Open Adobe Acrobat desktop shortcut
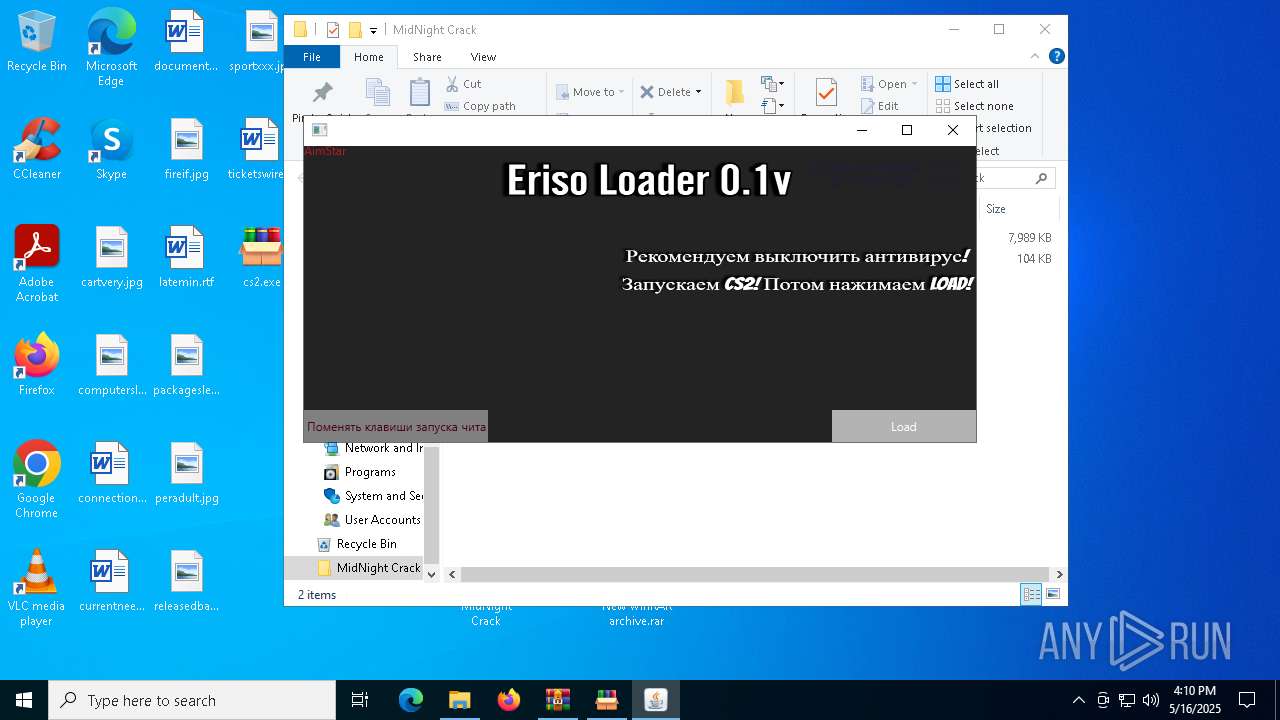 (37, 264)
